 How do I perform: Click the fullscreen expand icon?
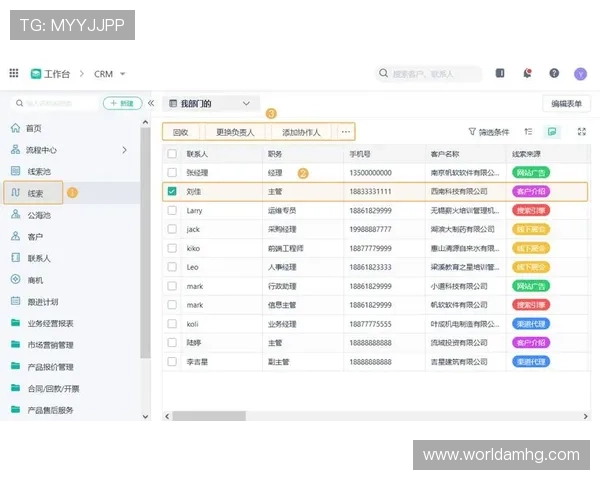[582, 132]
